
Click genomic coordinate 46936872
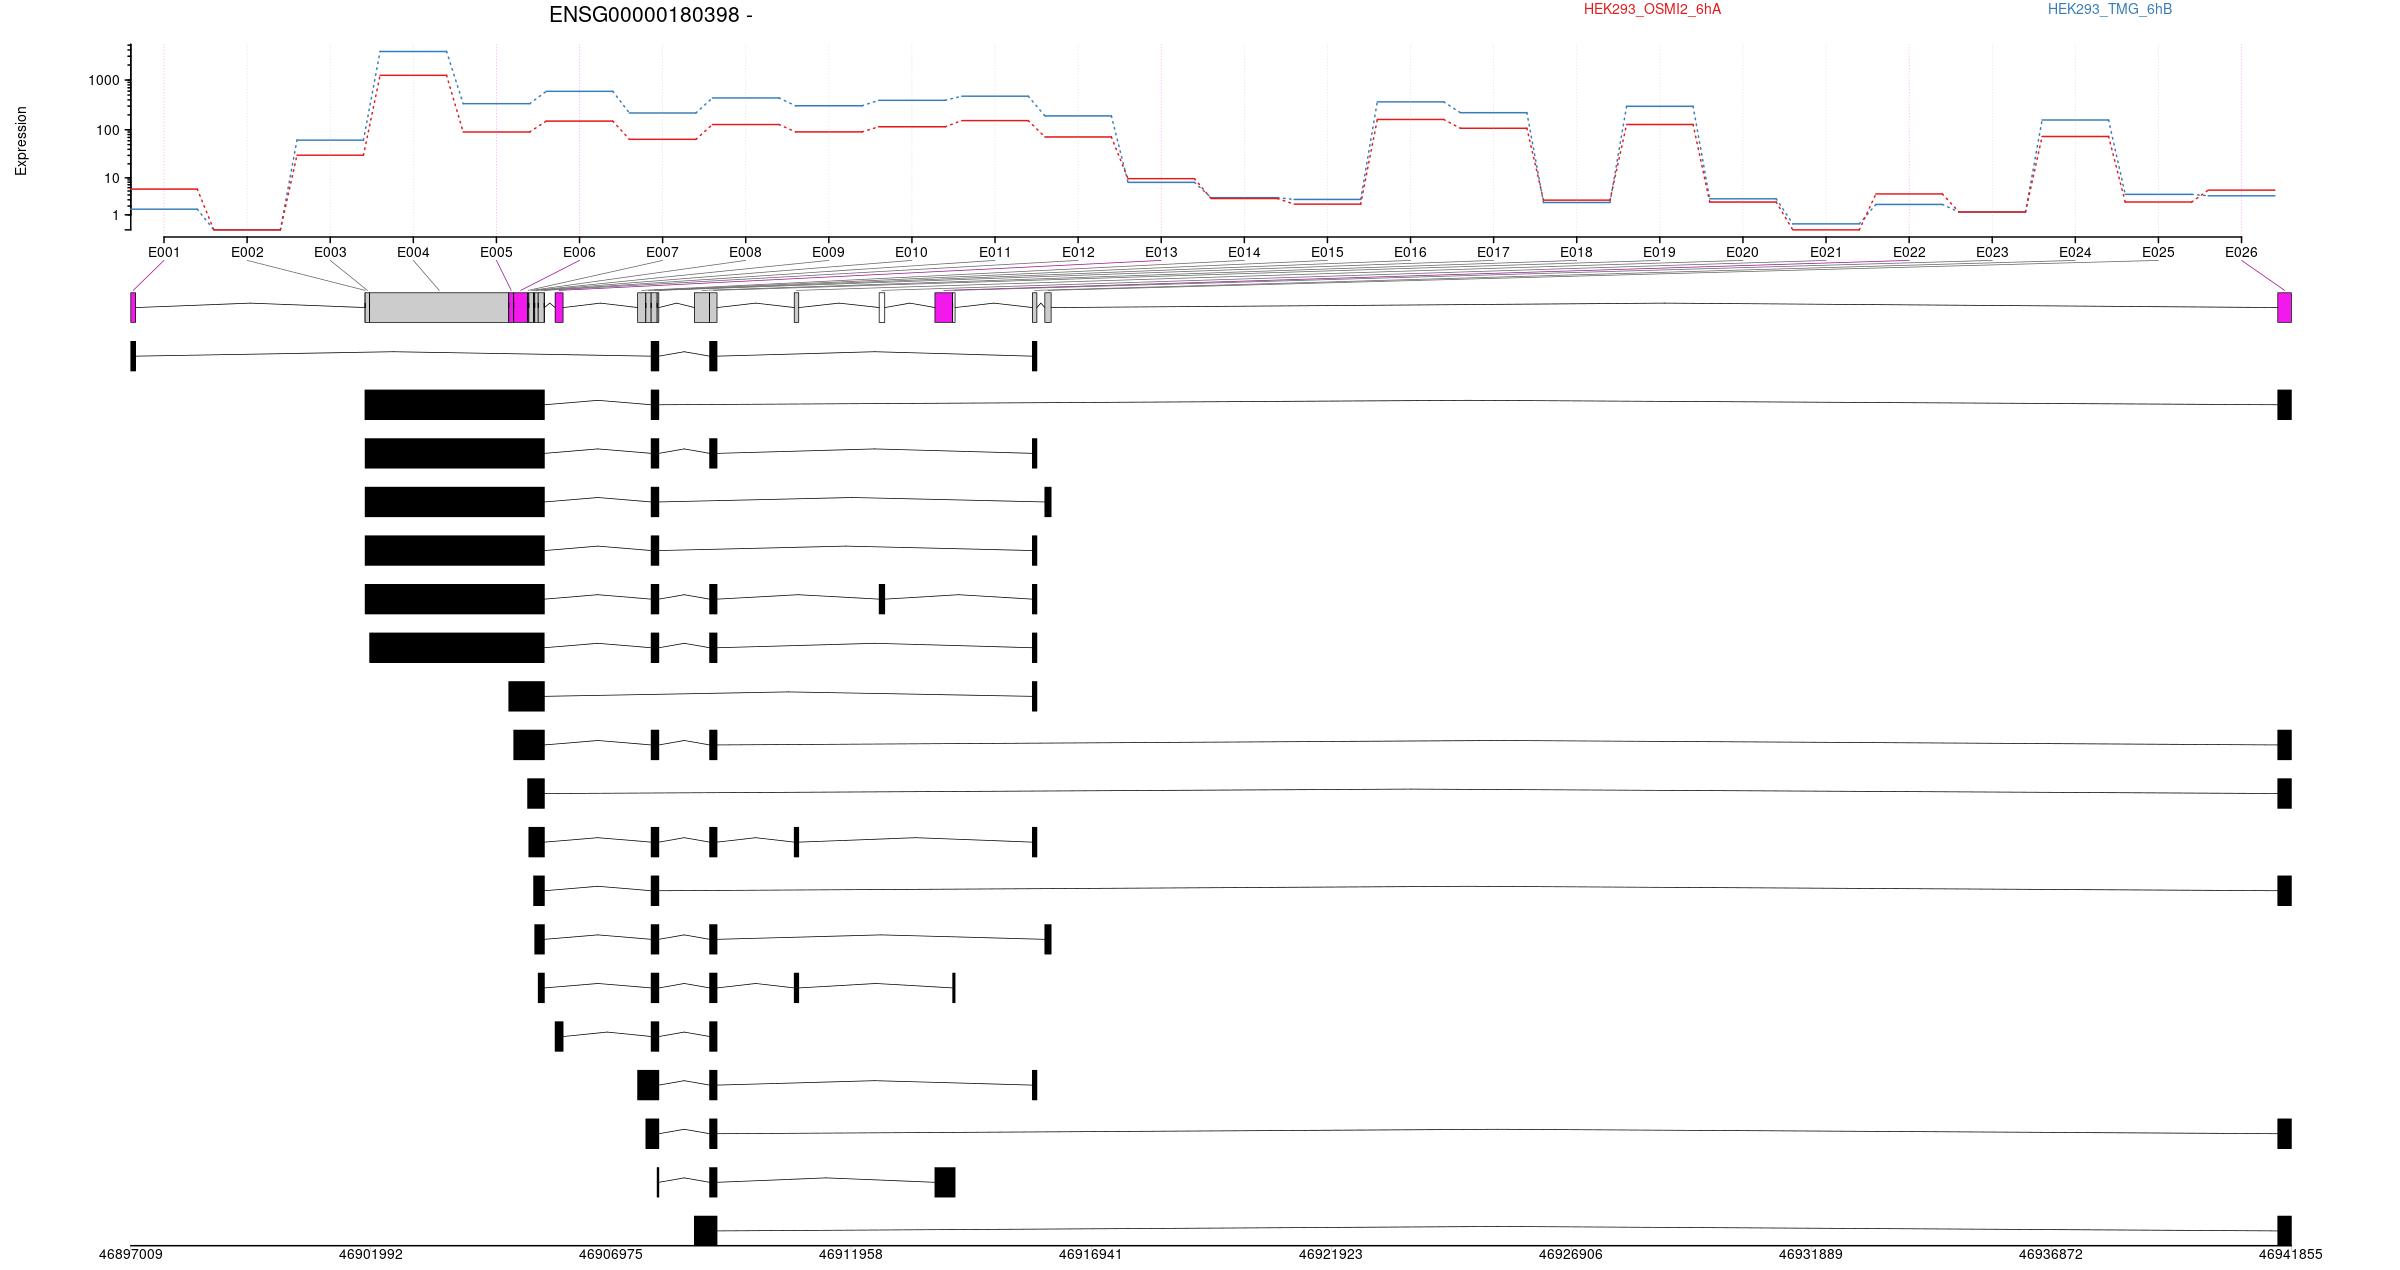2051,1254
